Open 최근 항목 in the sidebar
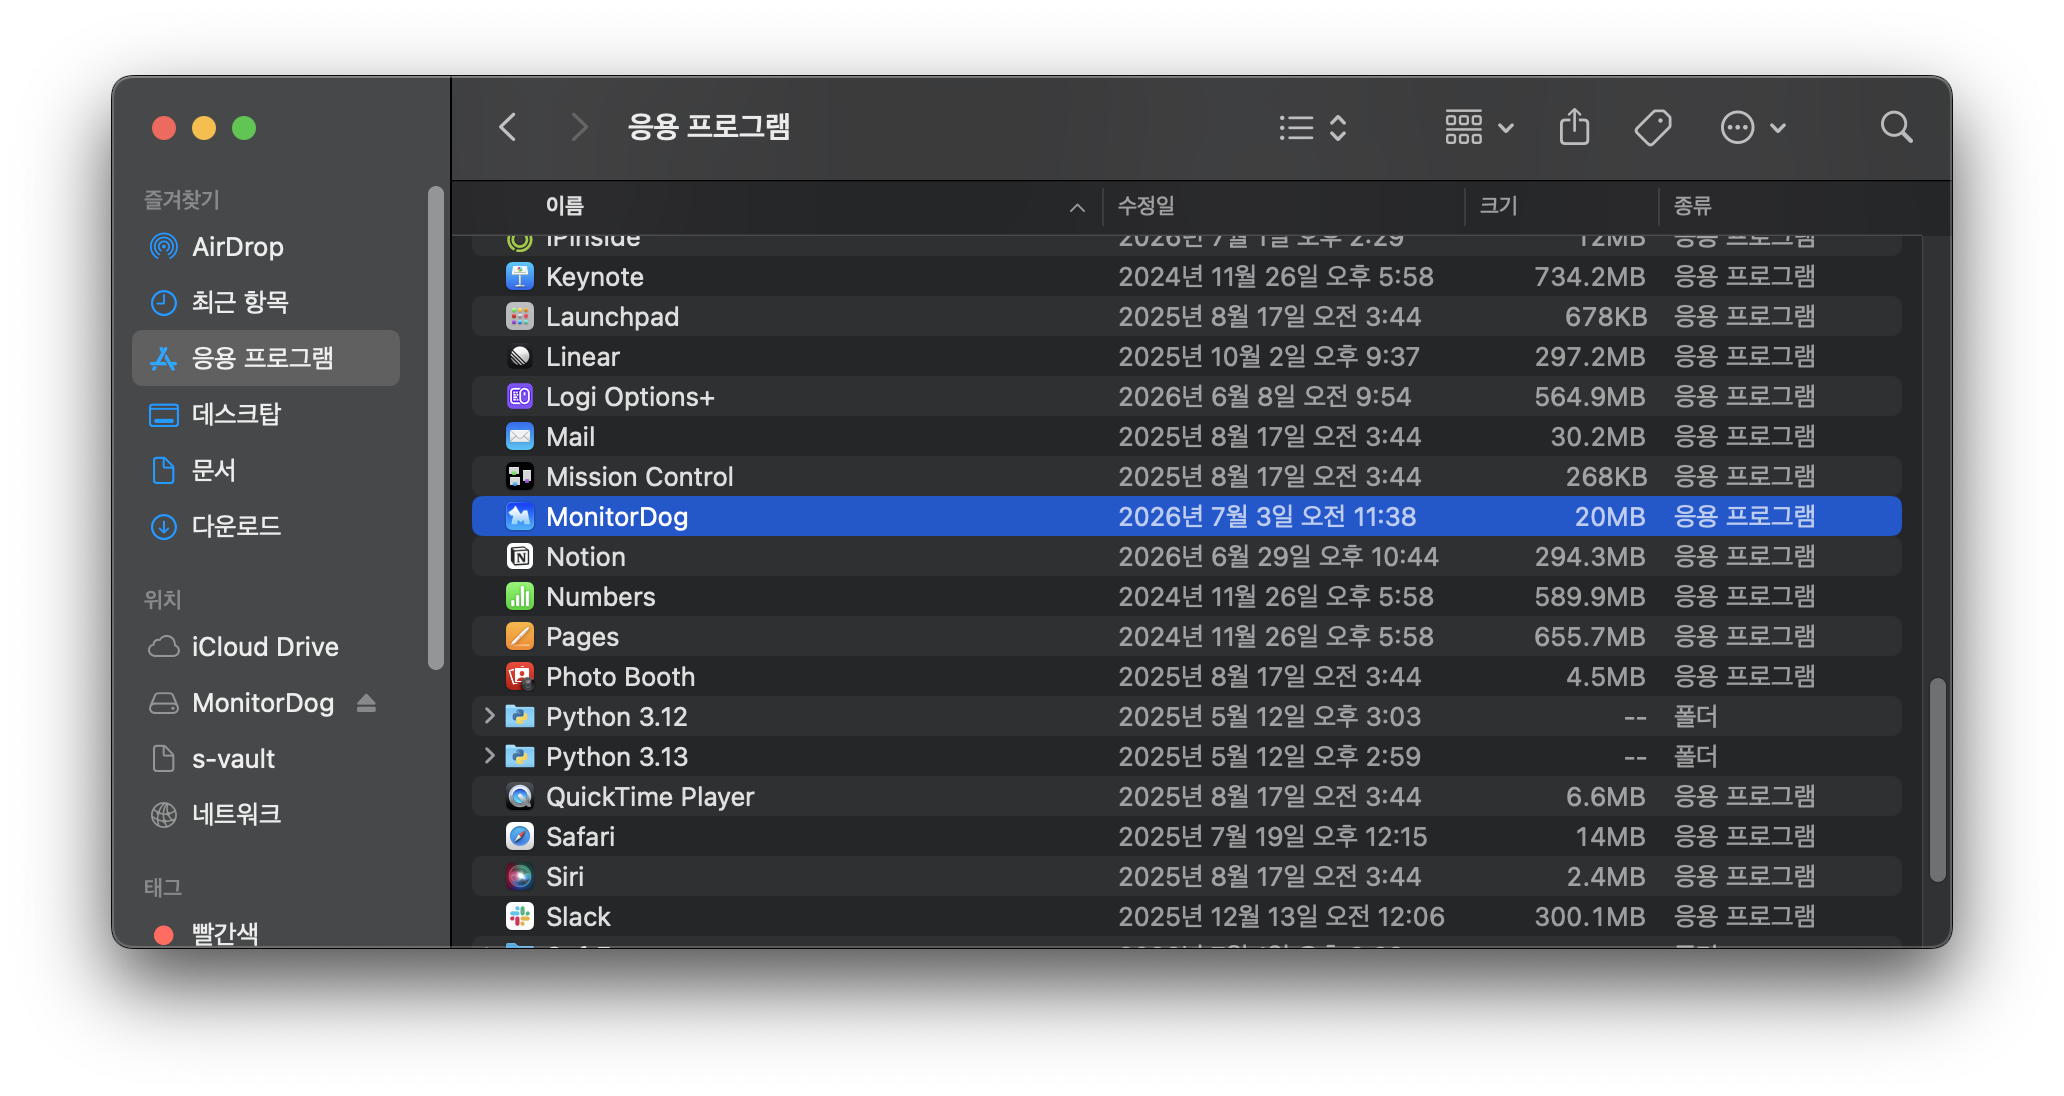 pyautogui.click(x=265, y=302)
